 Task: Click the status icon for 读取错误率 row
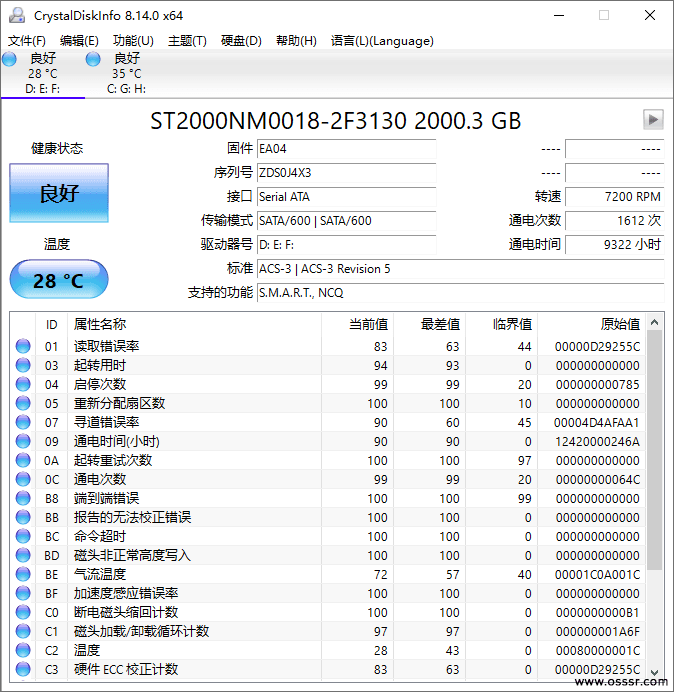click(23, 346)
